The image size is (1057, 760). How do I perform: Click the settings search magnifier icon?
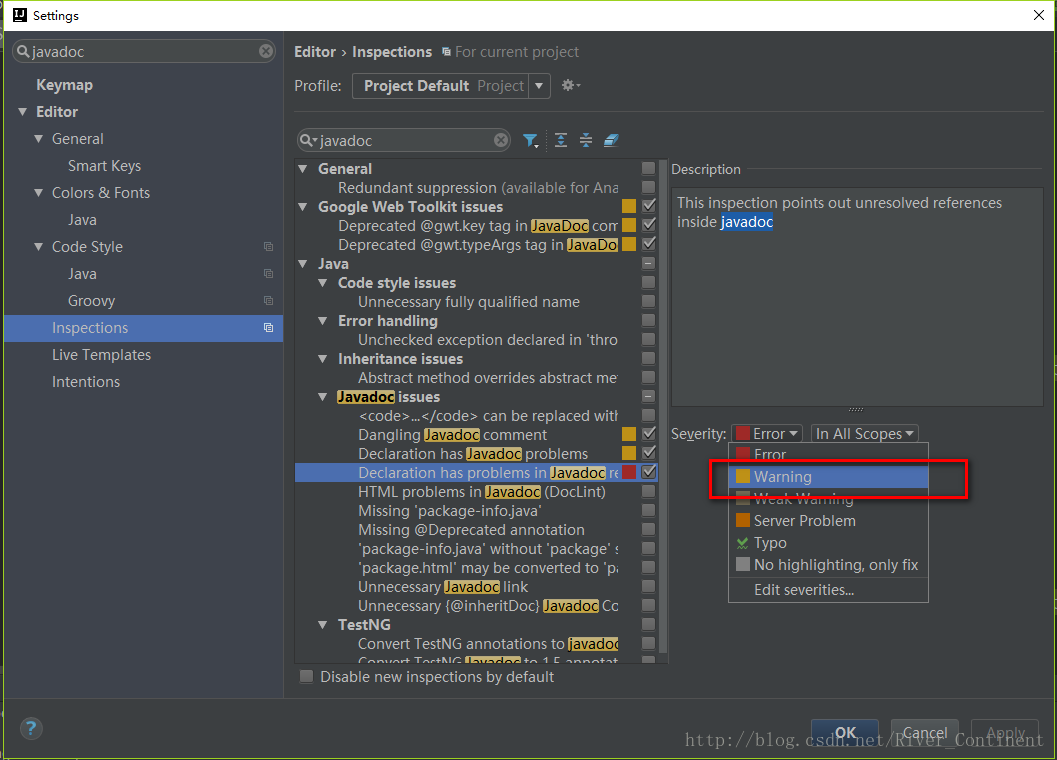tap(23, 51)
